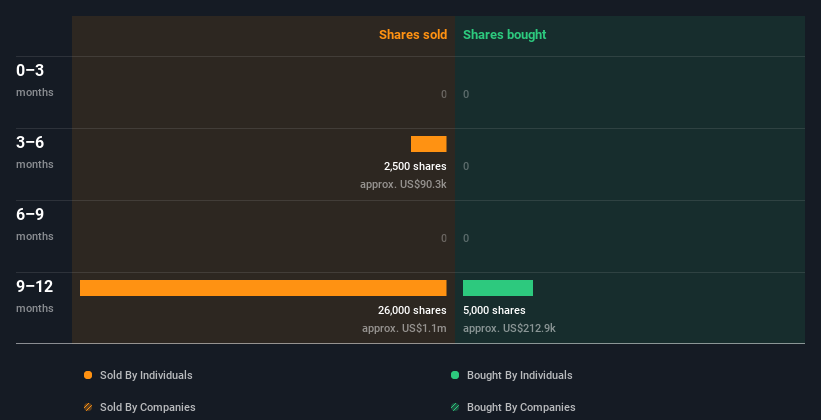This screenshot has height=420, width=821.
Task: Select the green 5,000 shares bought bar
Action: pos(498,288)
